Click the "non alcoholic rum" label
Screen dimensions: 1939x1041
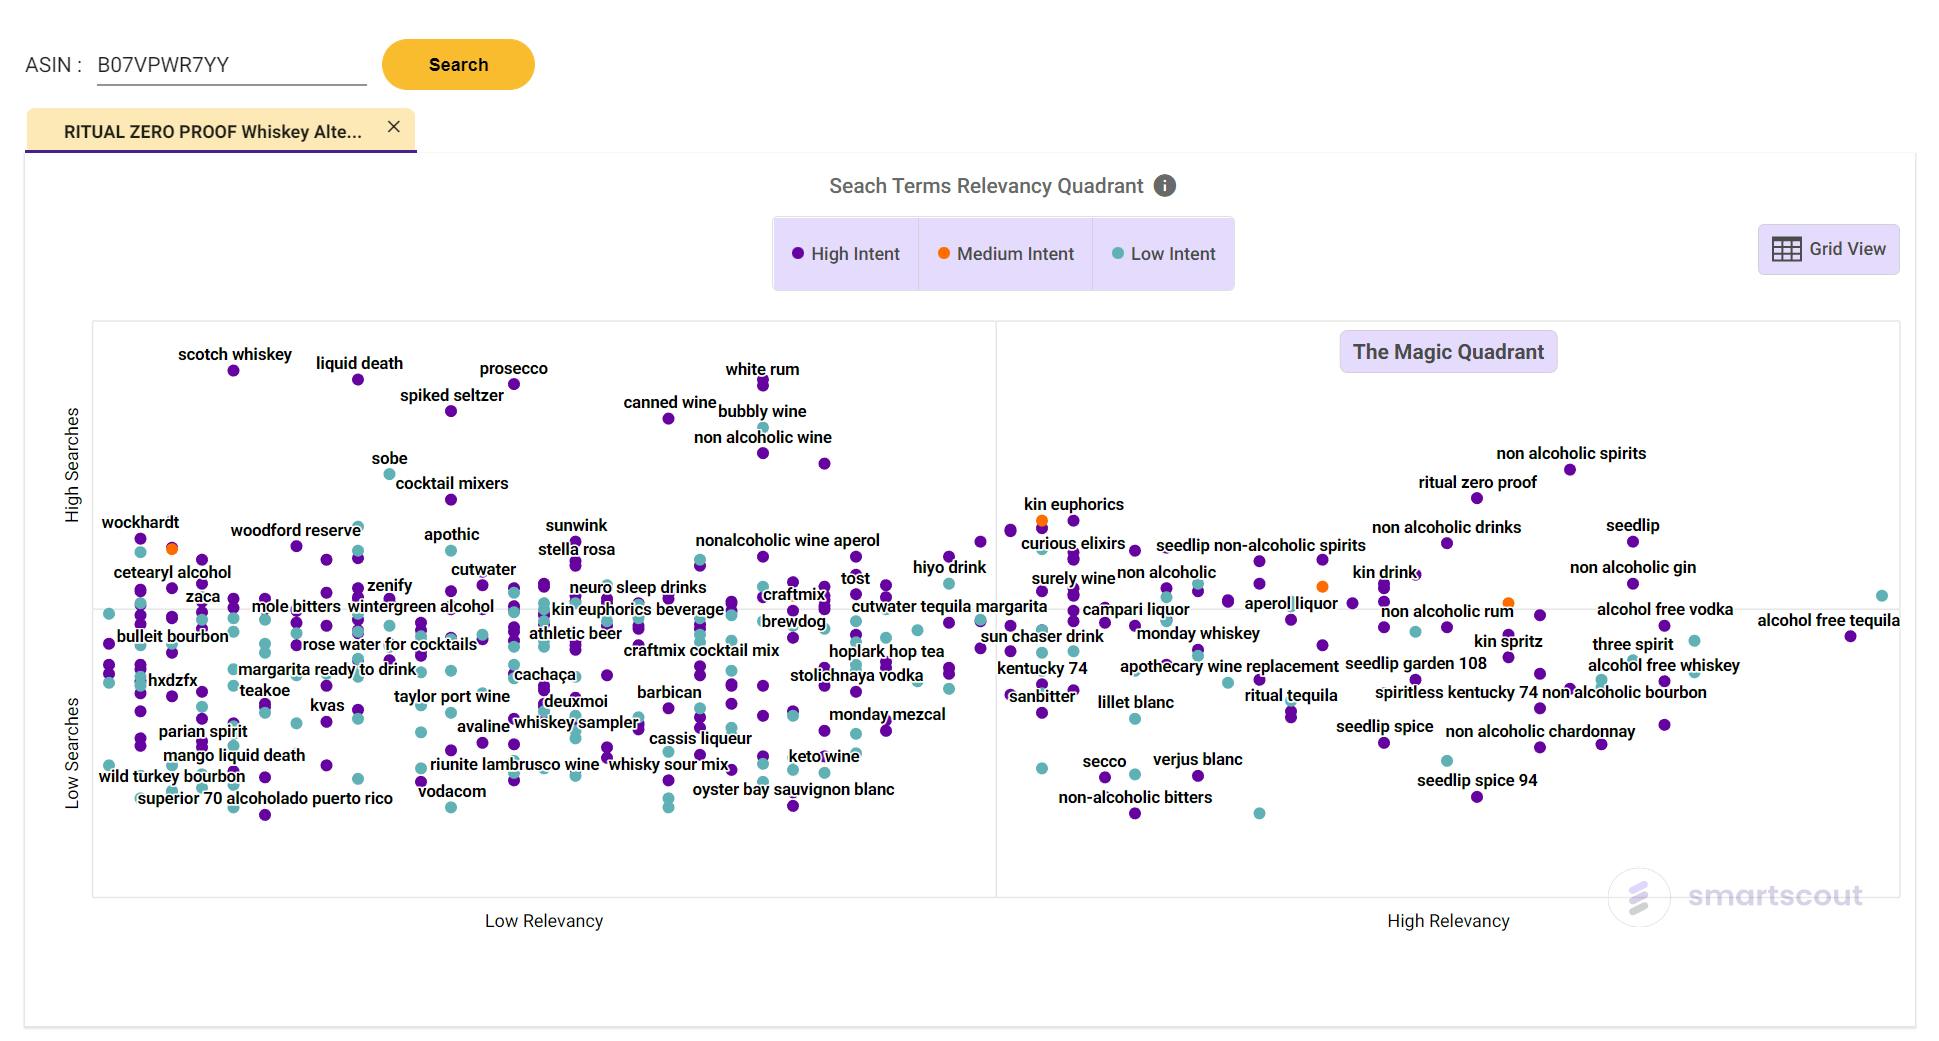(x=1447, y=611)
